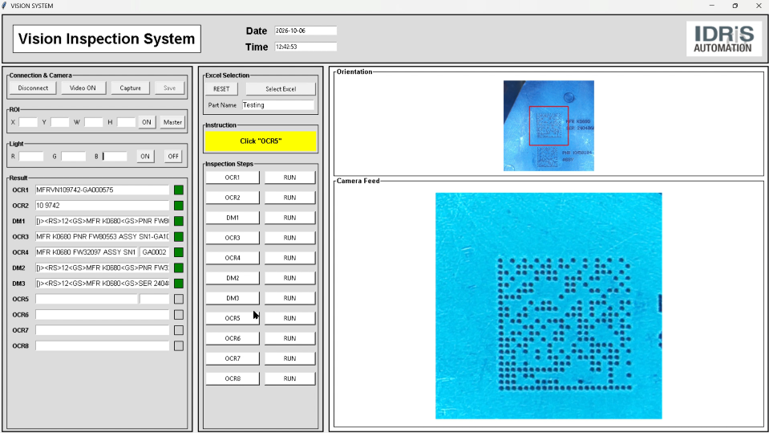Run the OCR1 inspection step

coord(290,178)
